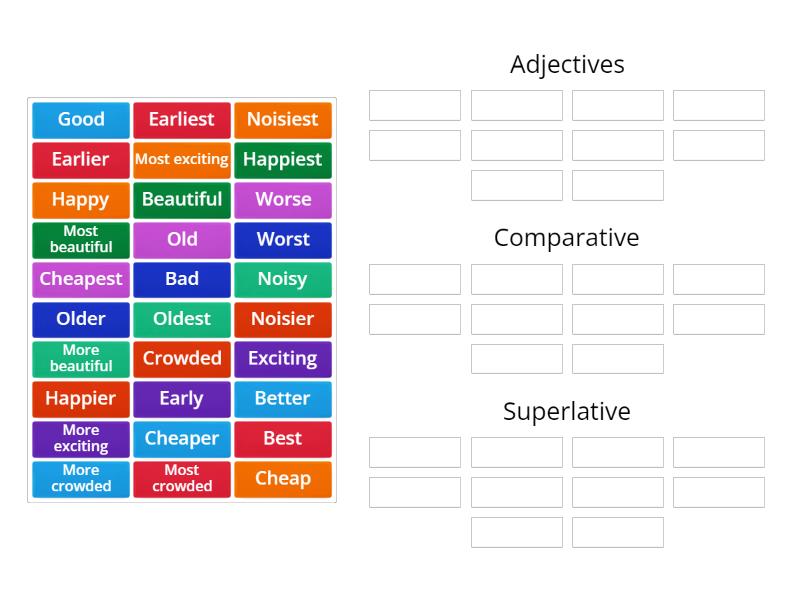Select an empty slot under Superlative
The image size is (800, 600).
coord(413,452)
